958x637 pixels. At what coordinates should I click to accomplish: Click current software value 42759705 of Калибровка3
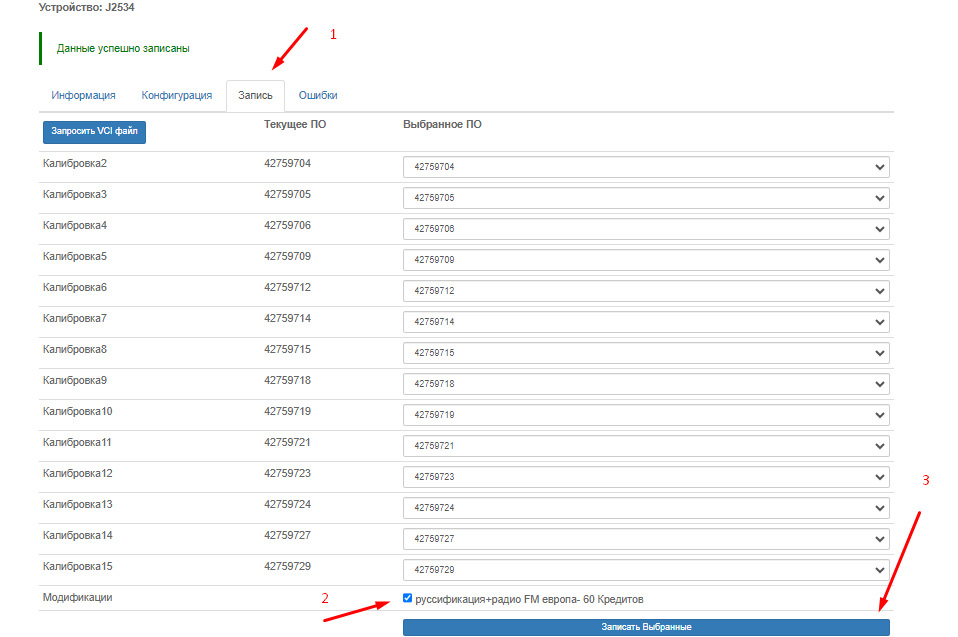pyautogui.click(x=287, y=195)
